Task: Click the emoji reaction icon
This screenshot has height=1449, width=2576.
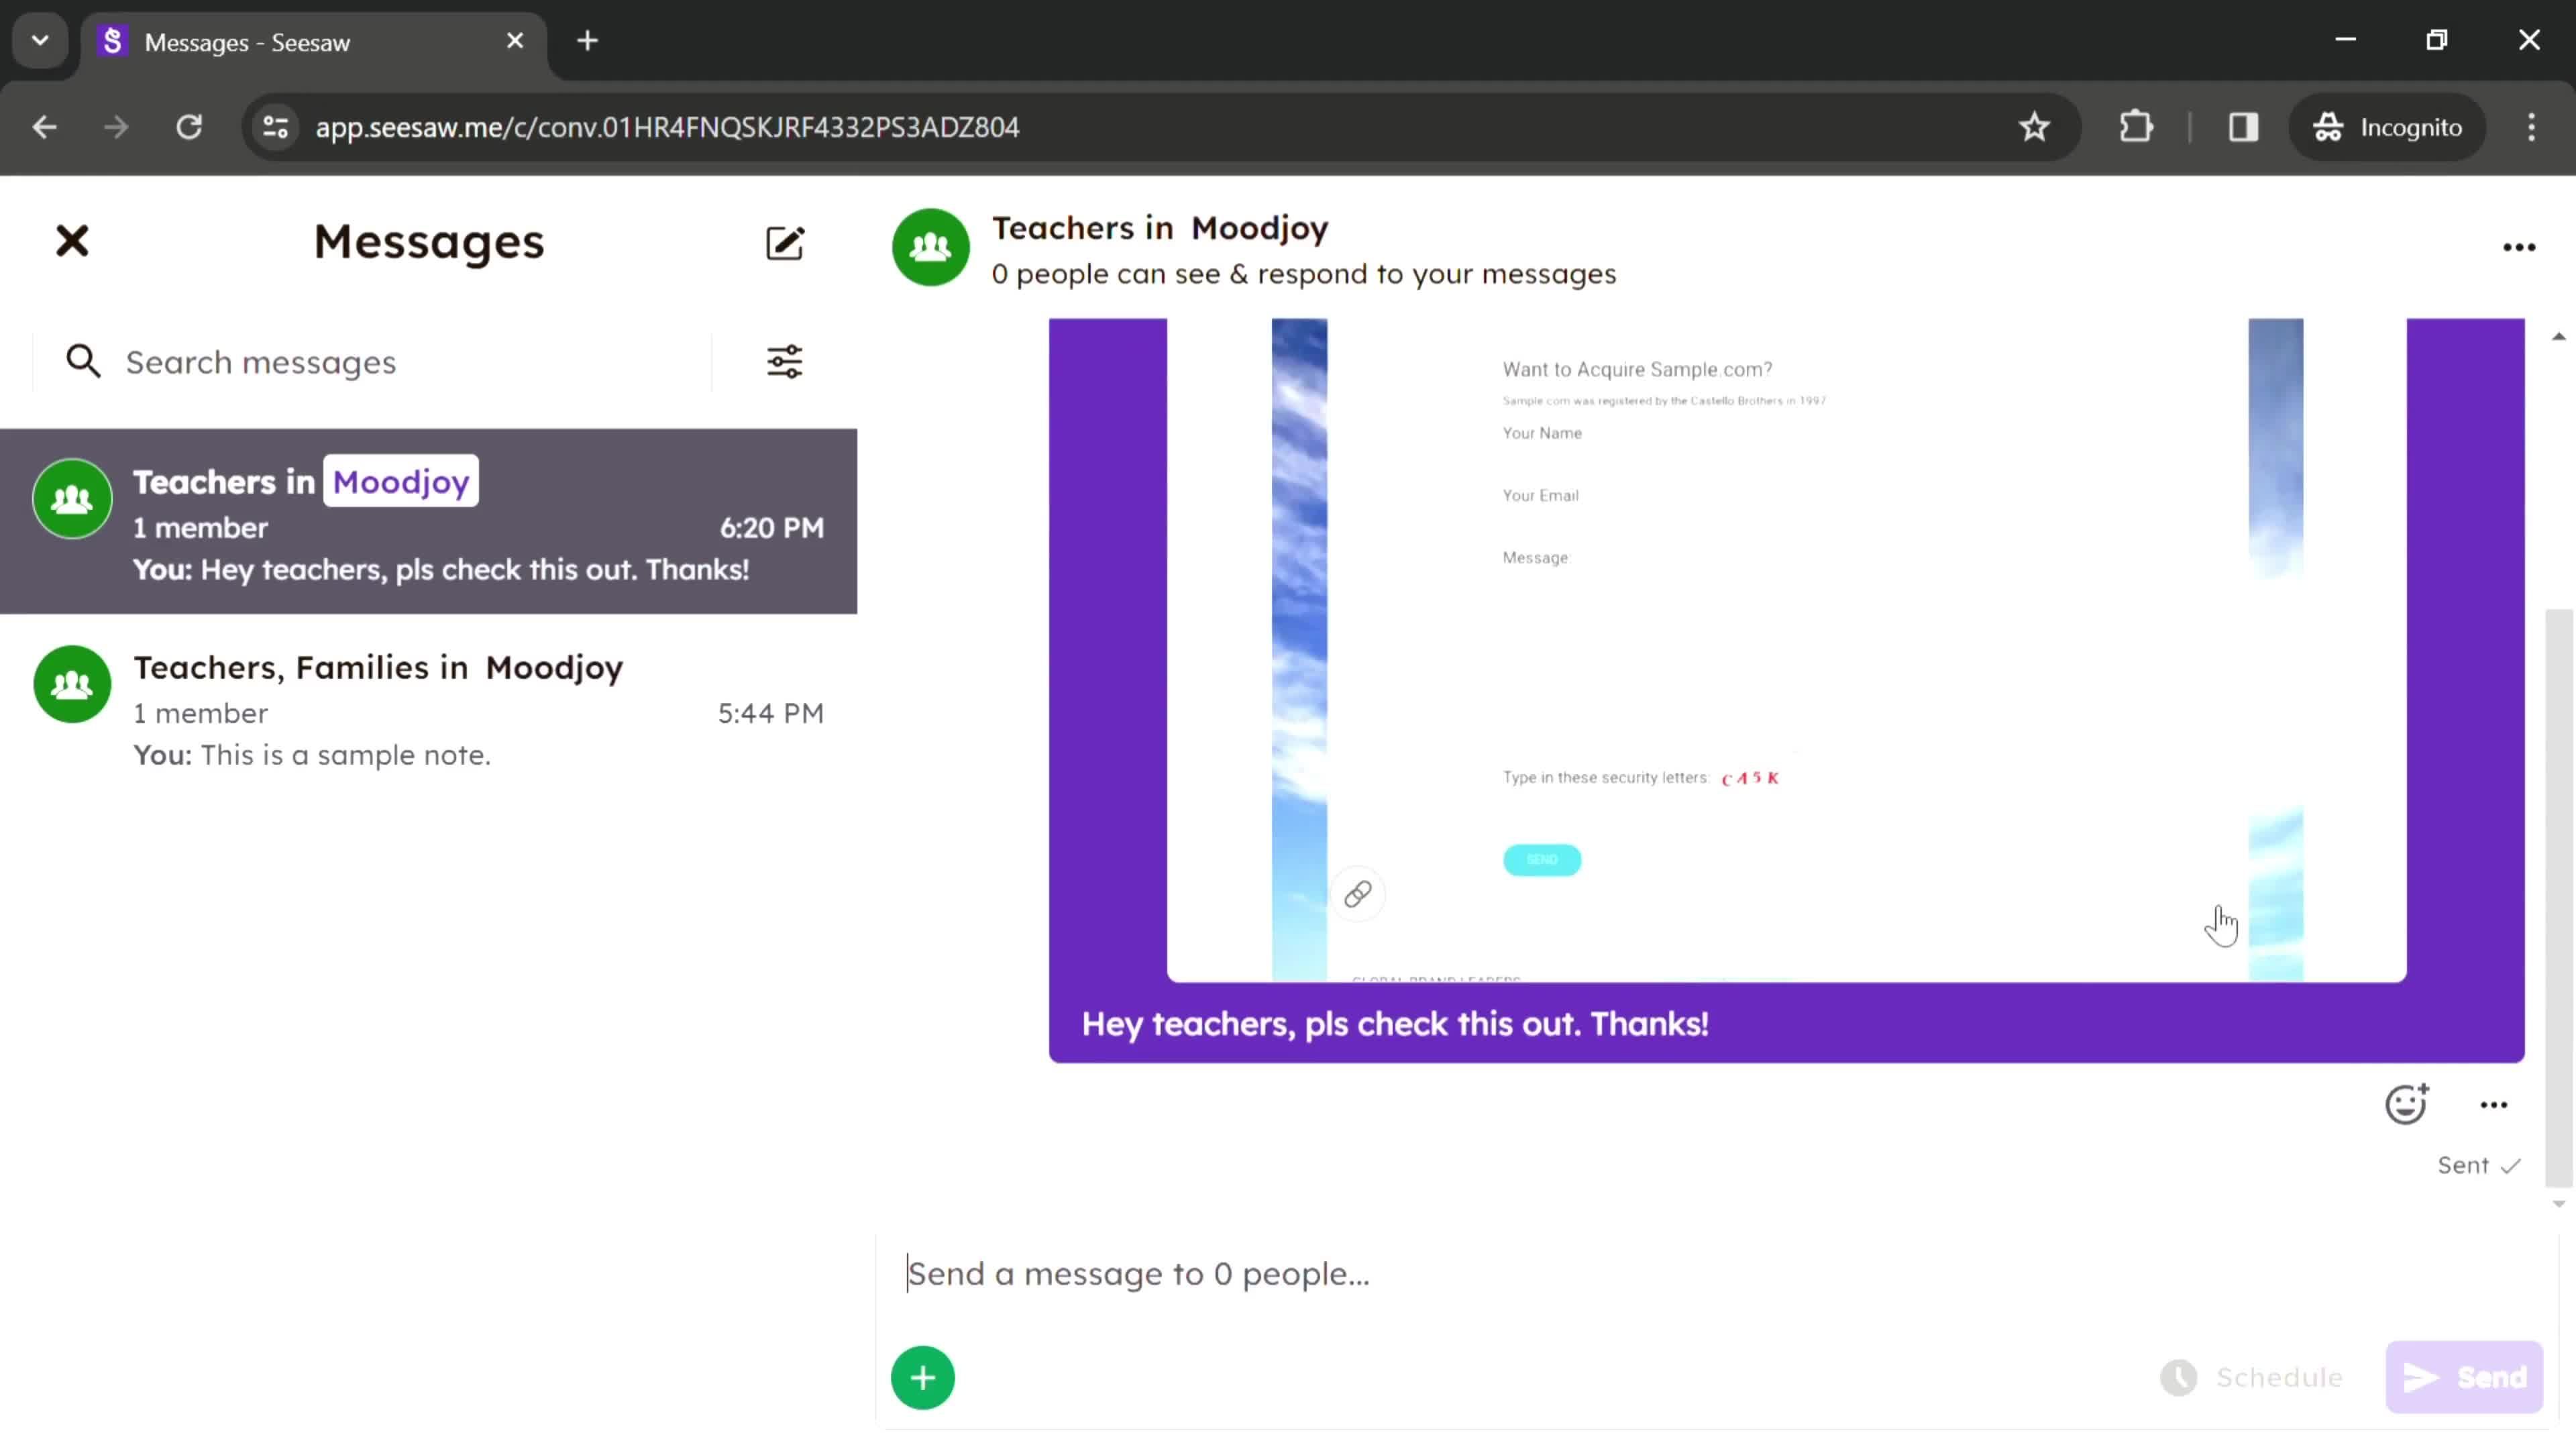Action: point(2406,1104)
